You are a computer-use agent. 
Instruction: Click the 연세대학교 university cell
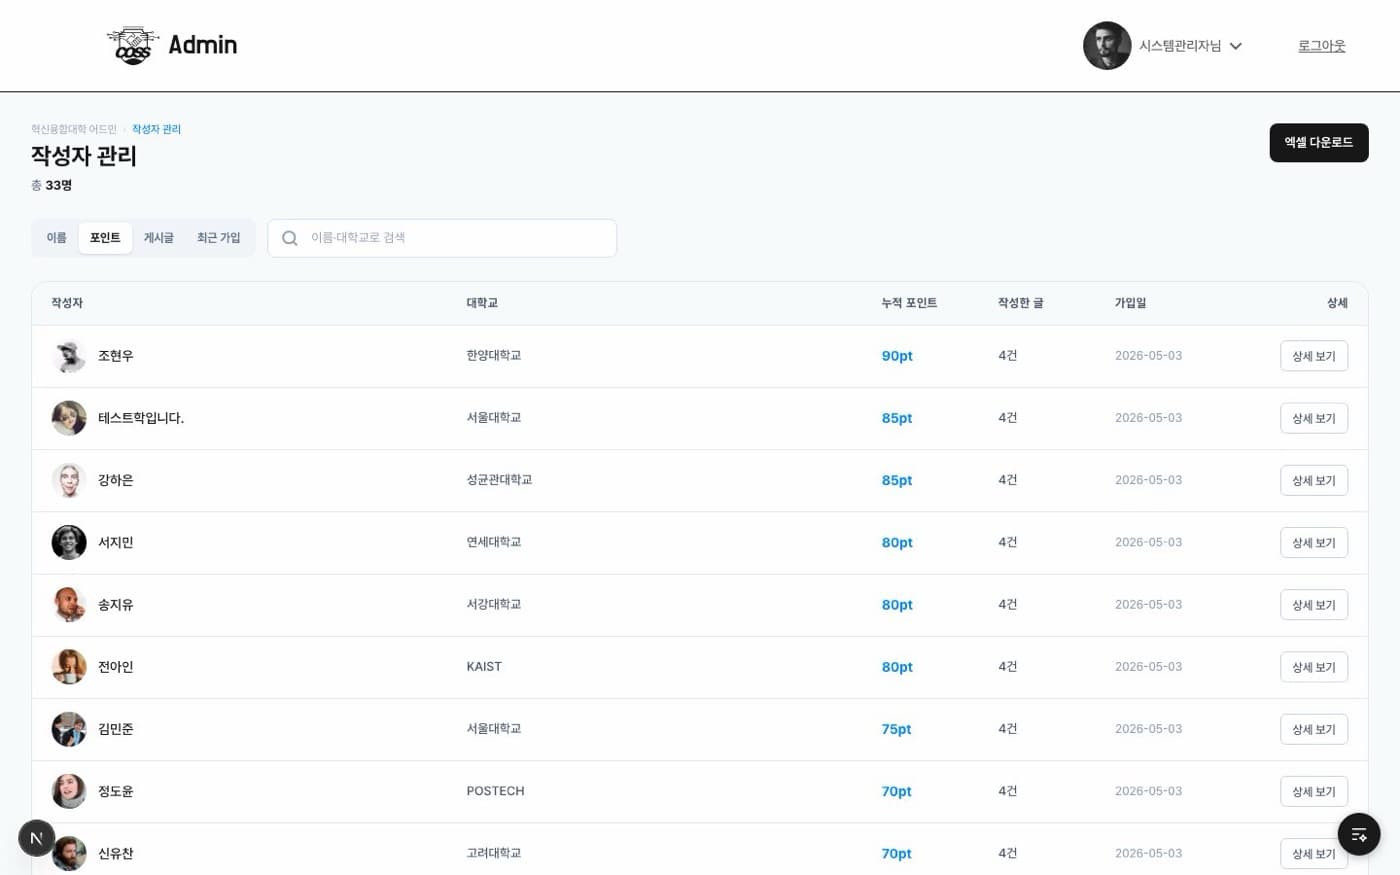[494, 542]
